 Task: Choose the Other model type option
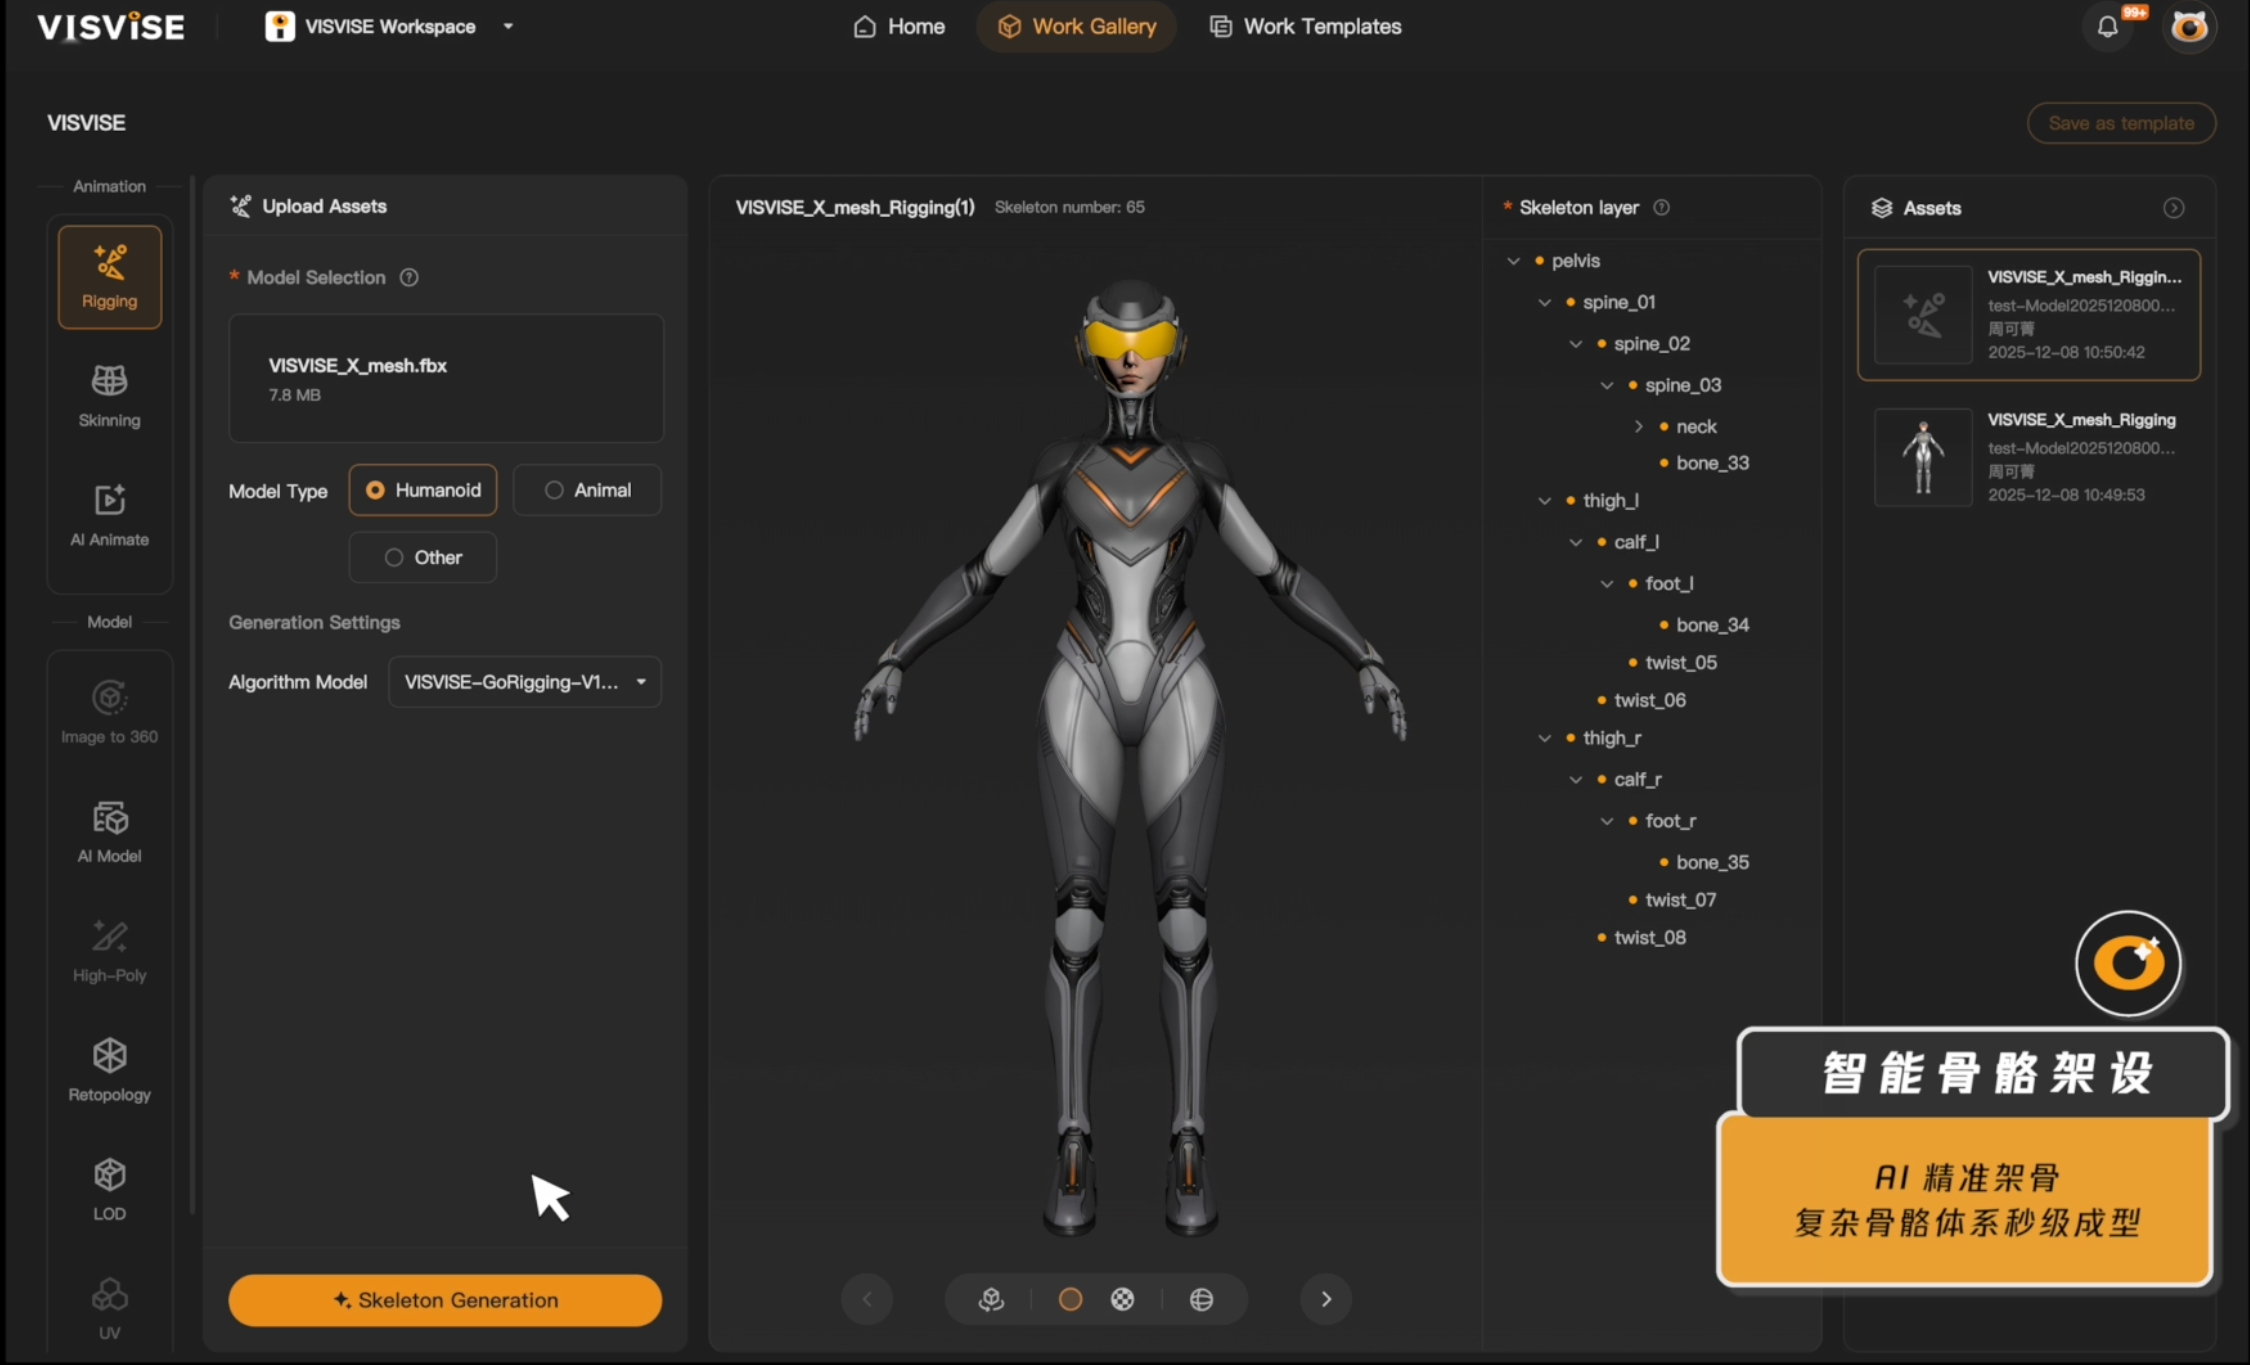pos(423,557)
